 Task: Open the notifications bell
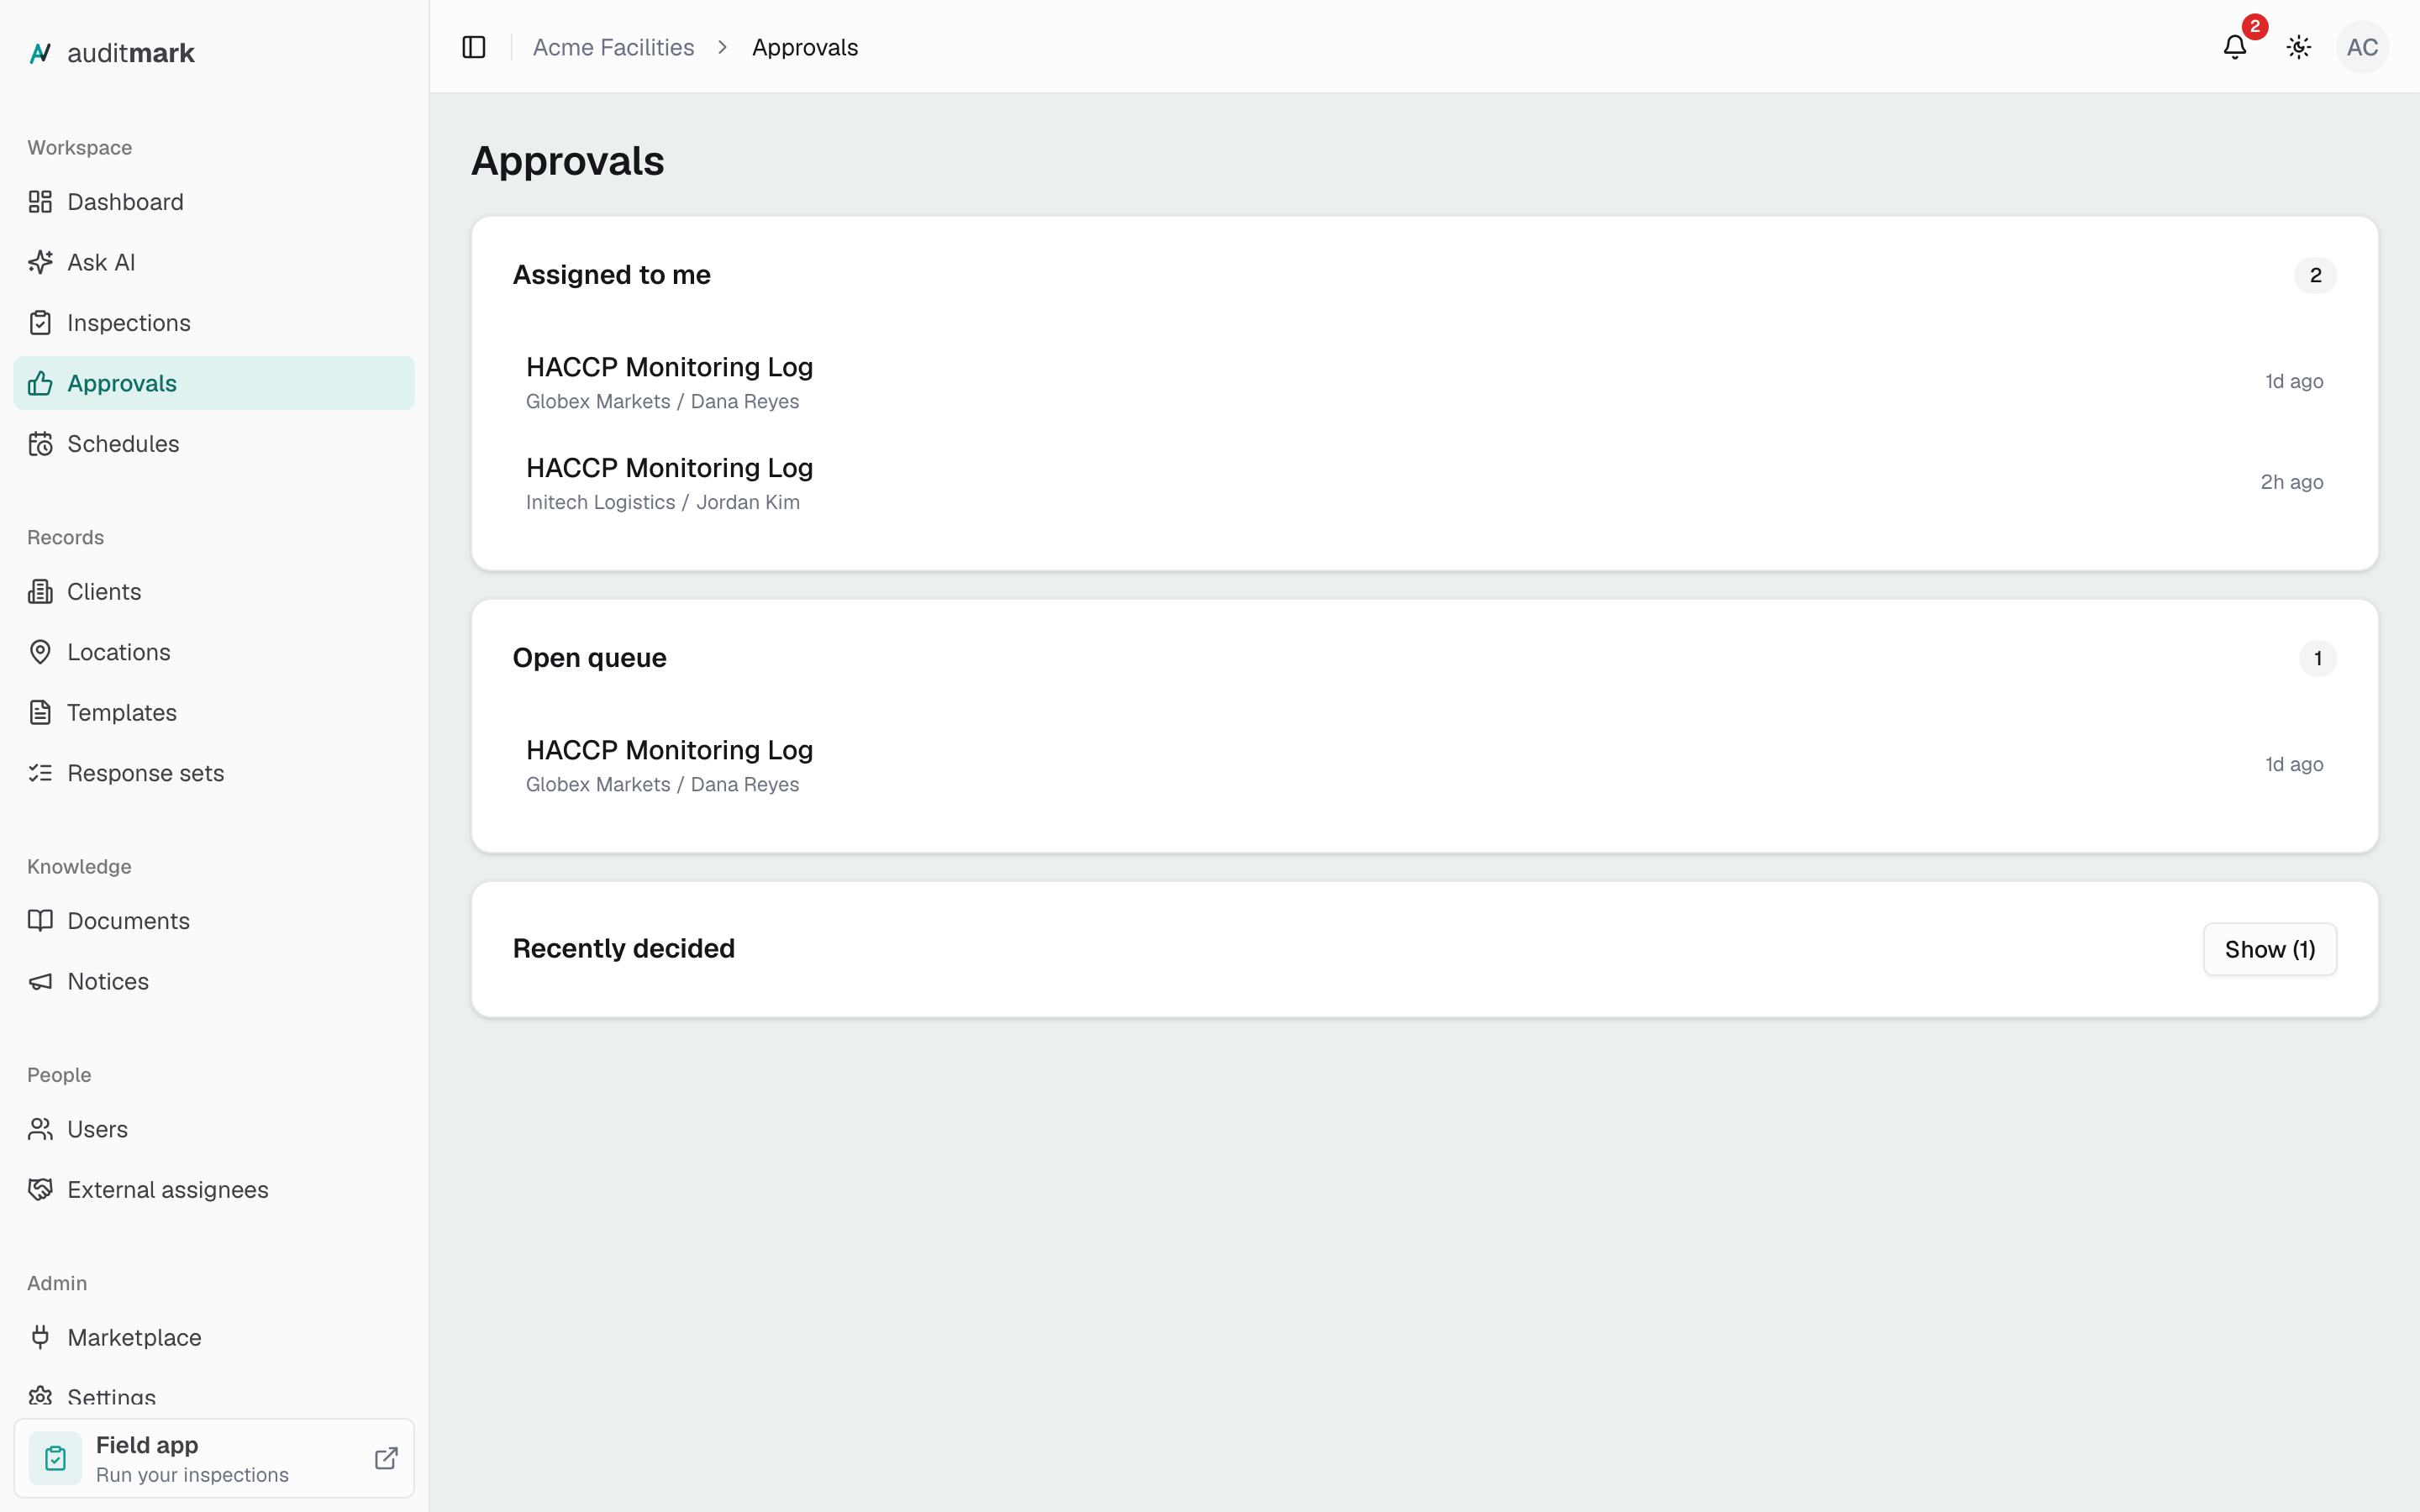[2235, 47]
